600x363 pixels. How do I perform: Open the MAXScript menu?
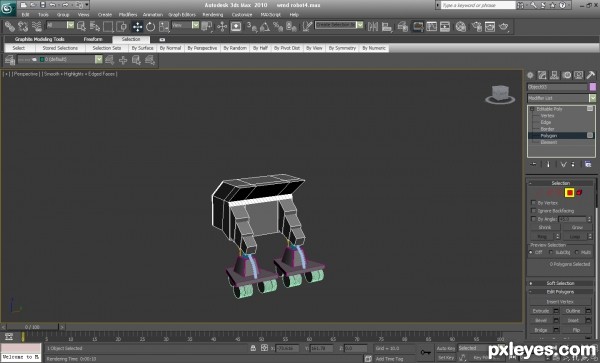point(271,15)
